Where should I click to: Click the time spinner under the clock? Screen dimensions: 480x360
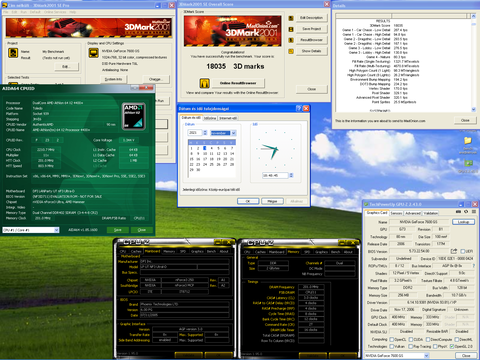pos(291,175)
